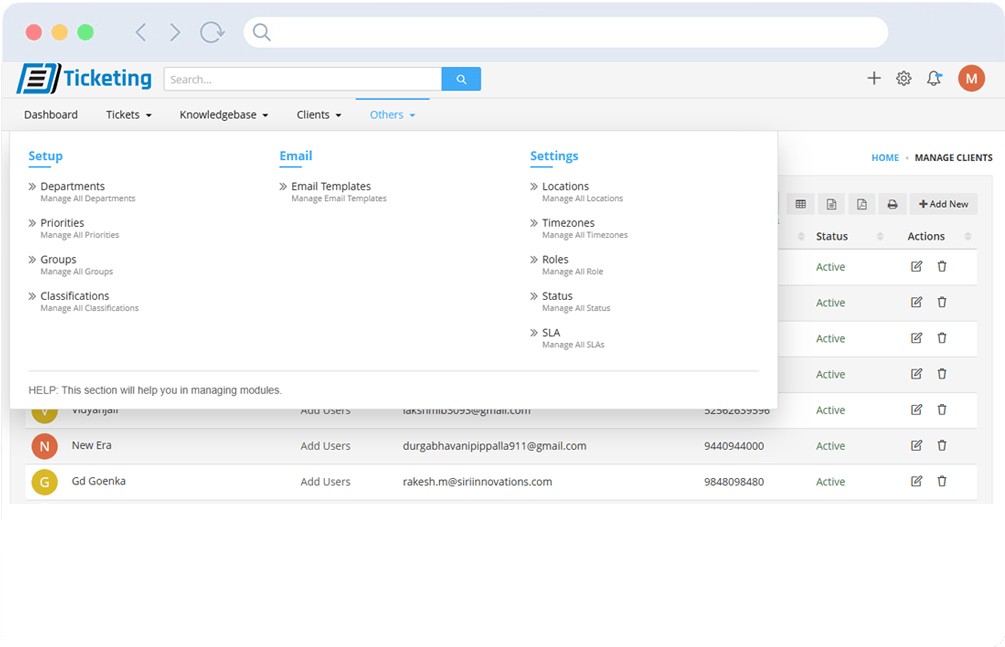This screenshot has width=1005, height=647.
Task: Edit the Gd Goenka client row
Action: [916, 481]
